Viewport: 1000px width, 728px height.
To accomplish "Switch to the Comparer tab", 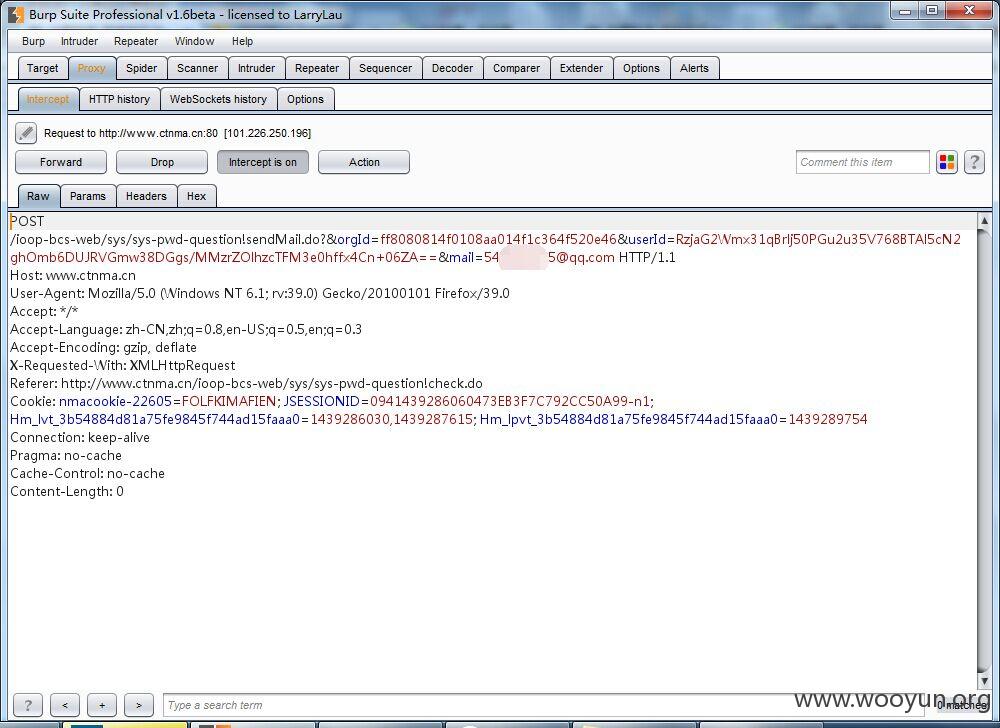I will (x=516, y=68).
